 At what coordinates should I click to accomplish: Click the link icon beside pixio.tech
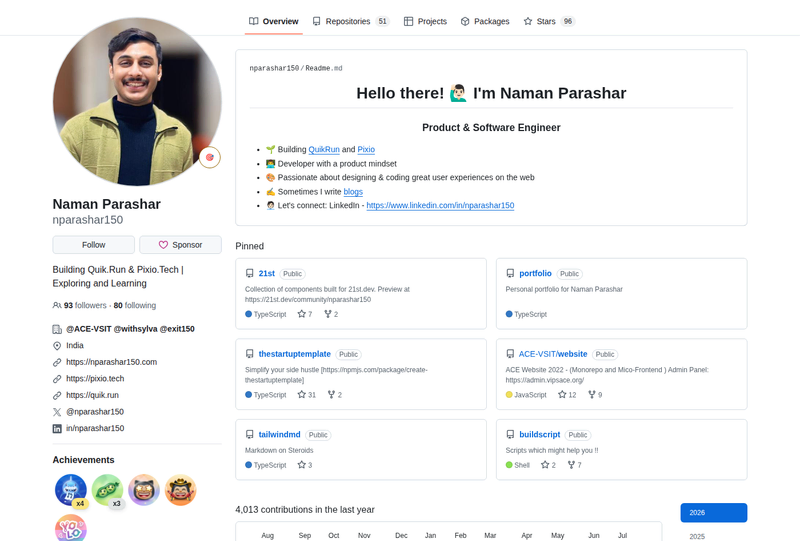click(x=57, y=379)
